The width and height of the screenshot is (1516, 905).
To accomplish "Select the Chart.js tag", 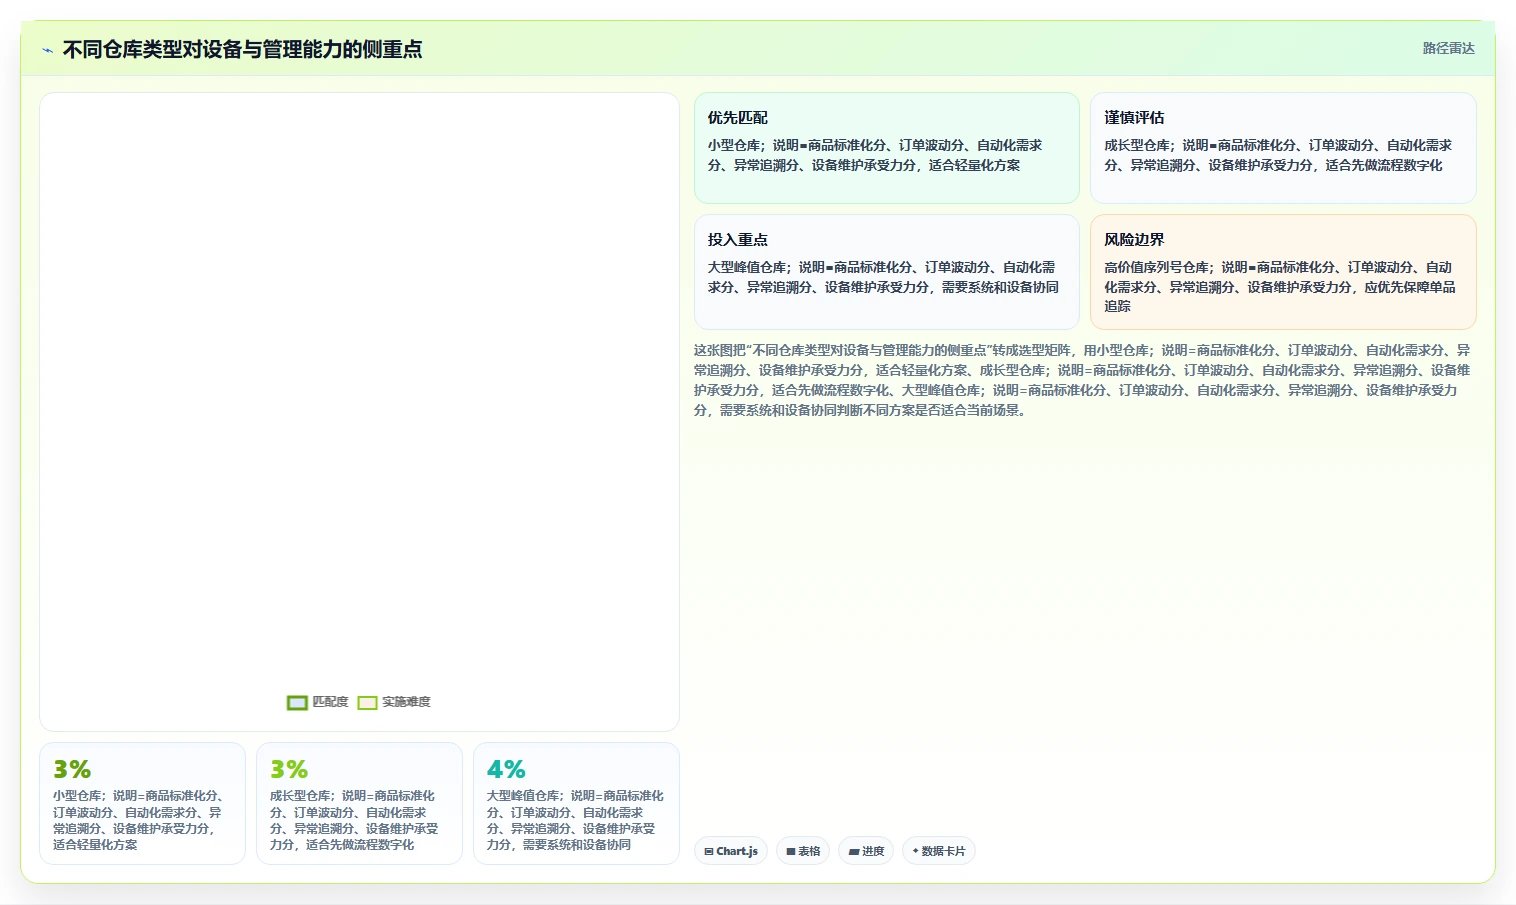I will point(731,851).
